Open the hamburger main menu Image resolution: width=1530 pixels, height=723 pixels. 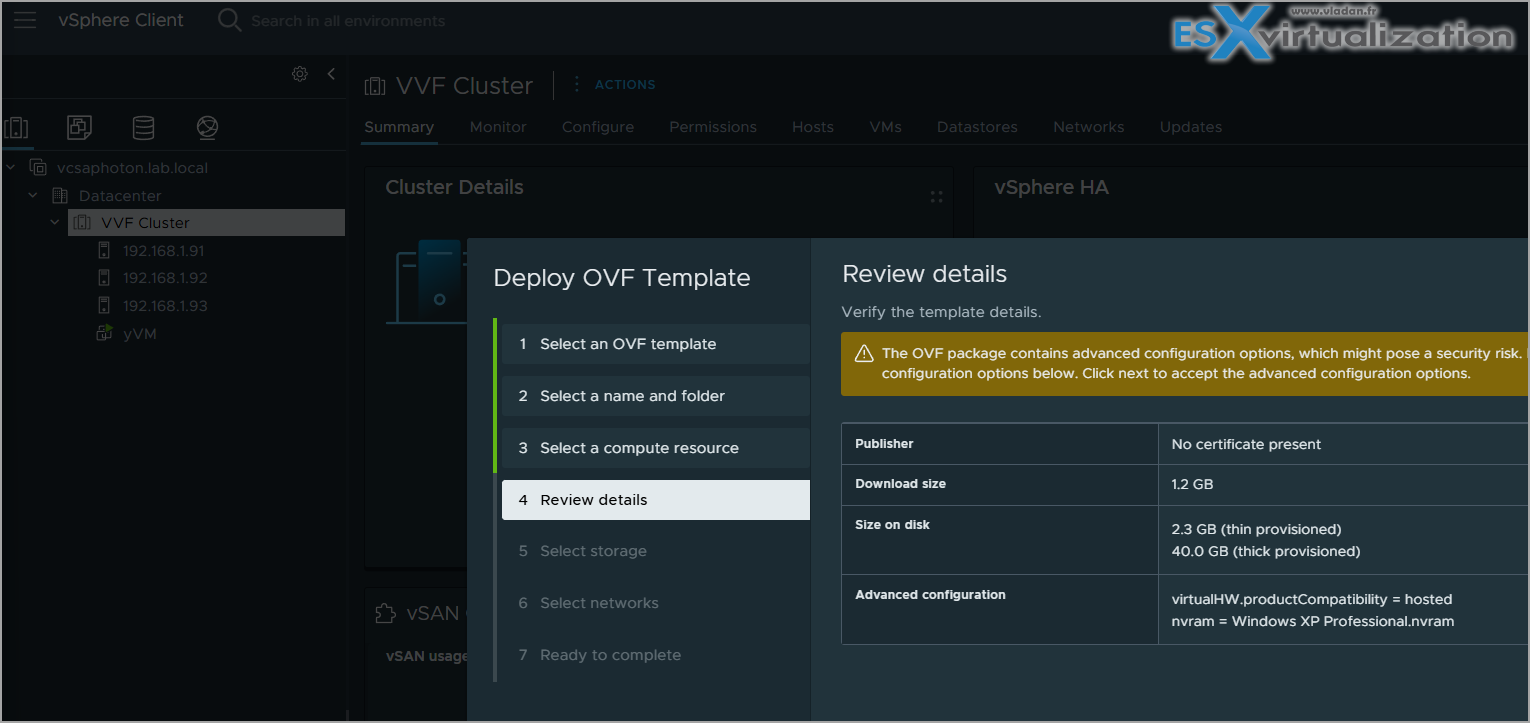click(x=25, y=21)
